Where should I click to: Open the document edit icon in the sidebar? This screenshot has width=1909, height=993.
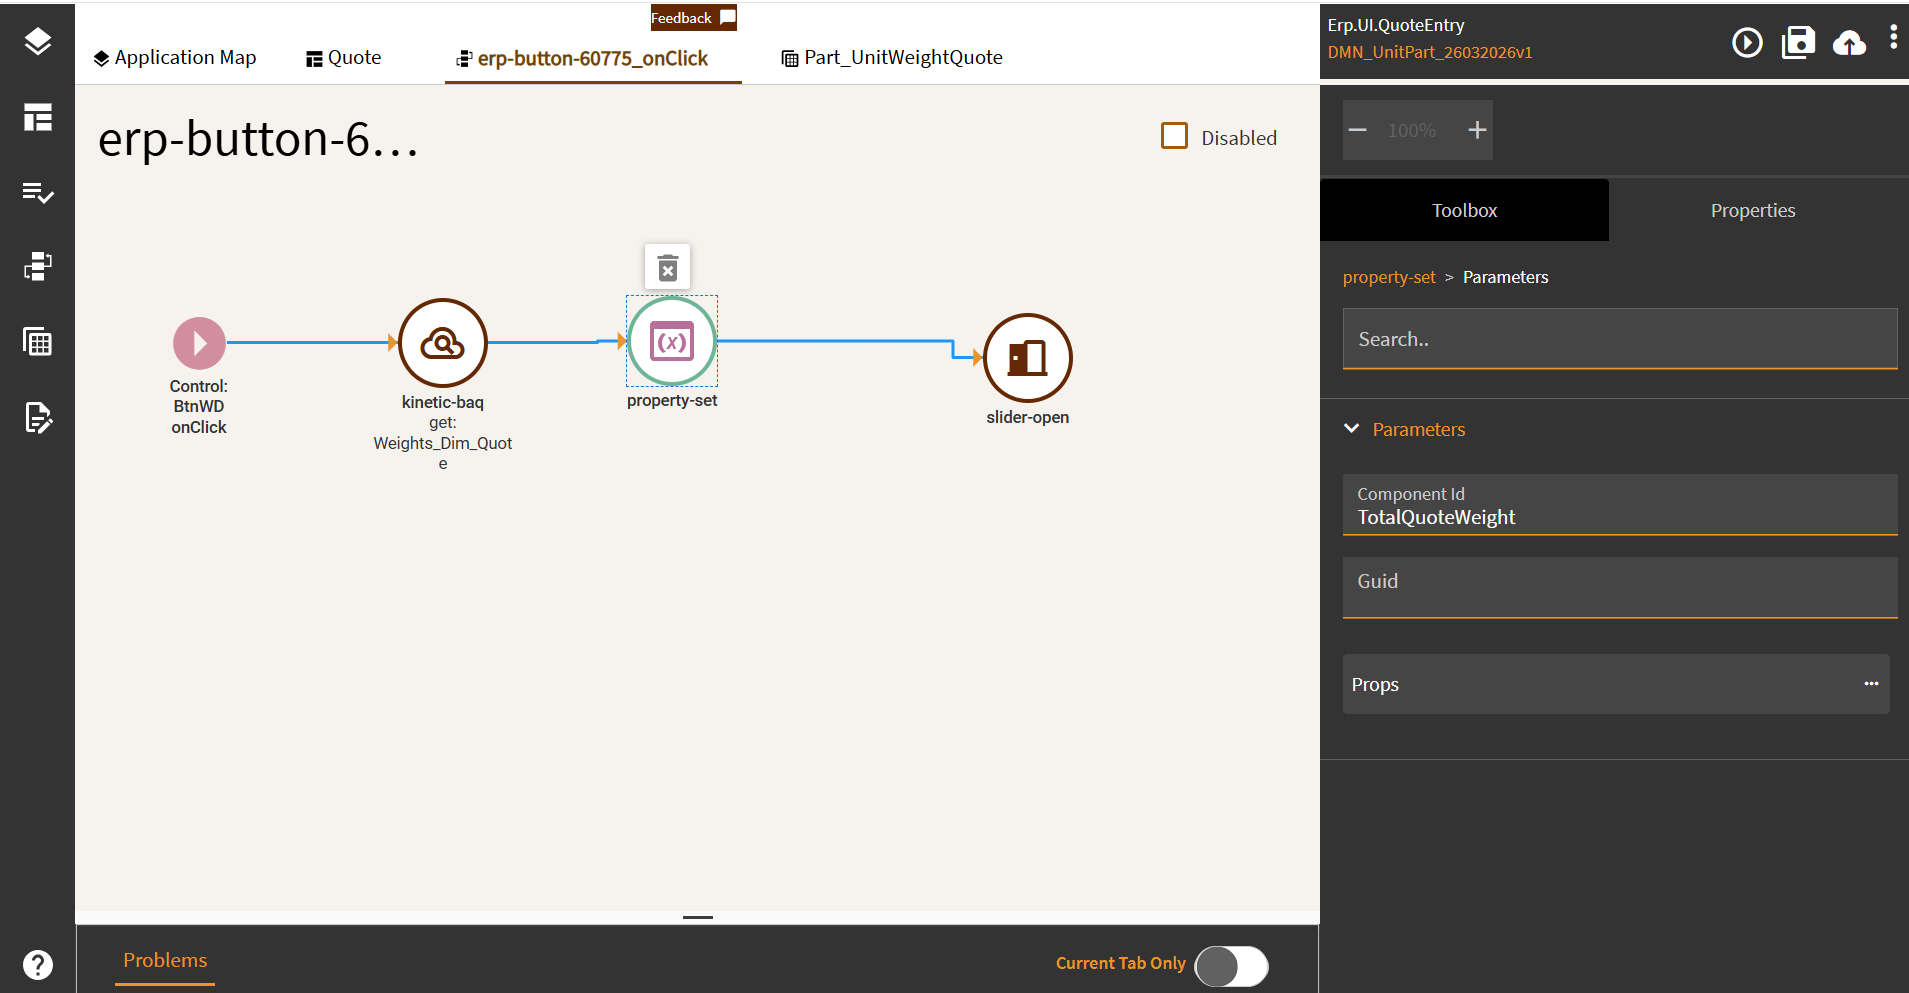38,417
